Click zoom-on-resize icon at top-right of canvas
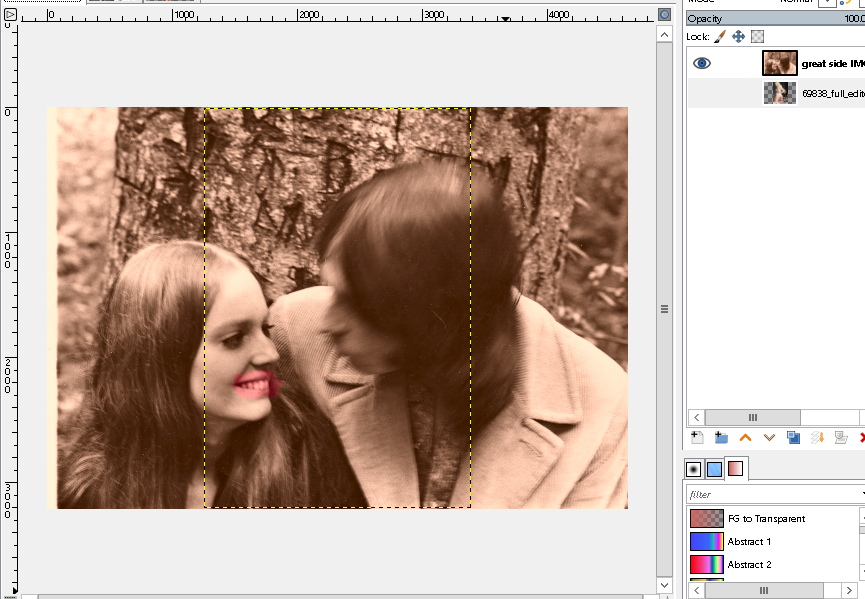Viewport: 865px width, 599px height. [665, 15]
